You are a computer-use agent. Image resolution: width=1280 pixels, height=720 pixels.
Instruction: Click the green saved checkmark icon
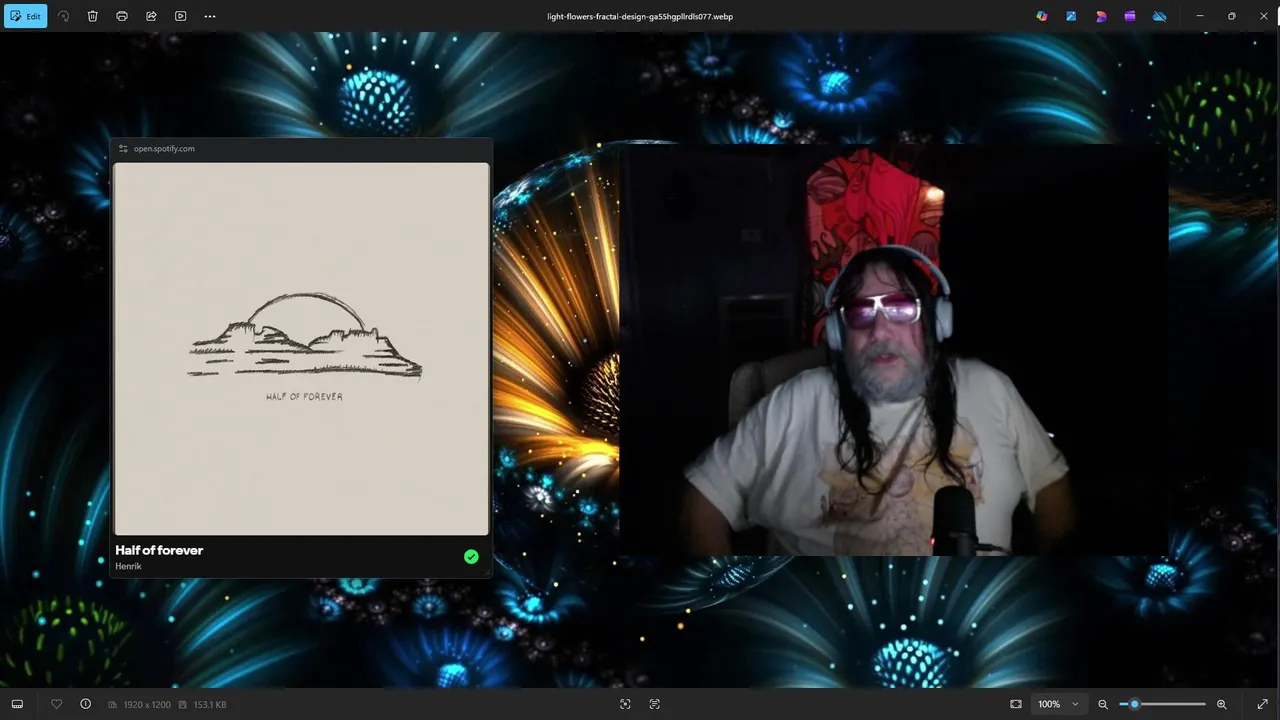(x=471, y=557)
